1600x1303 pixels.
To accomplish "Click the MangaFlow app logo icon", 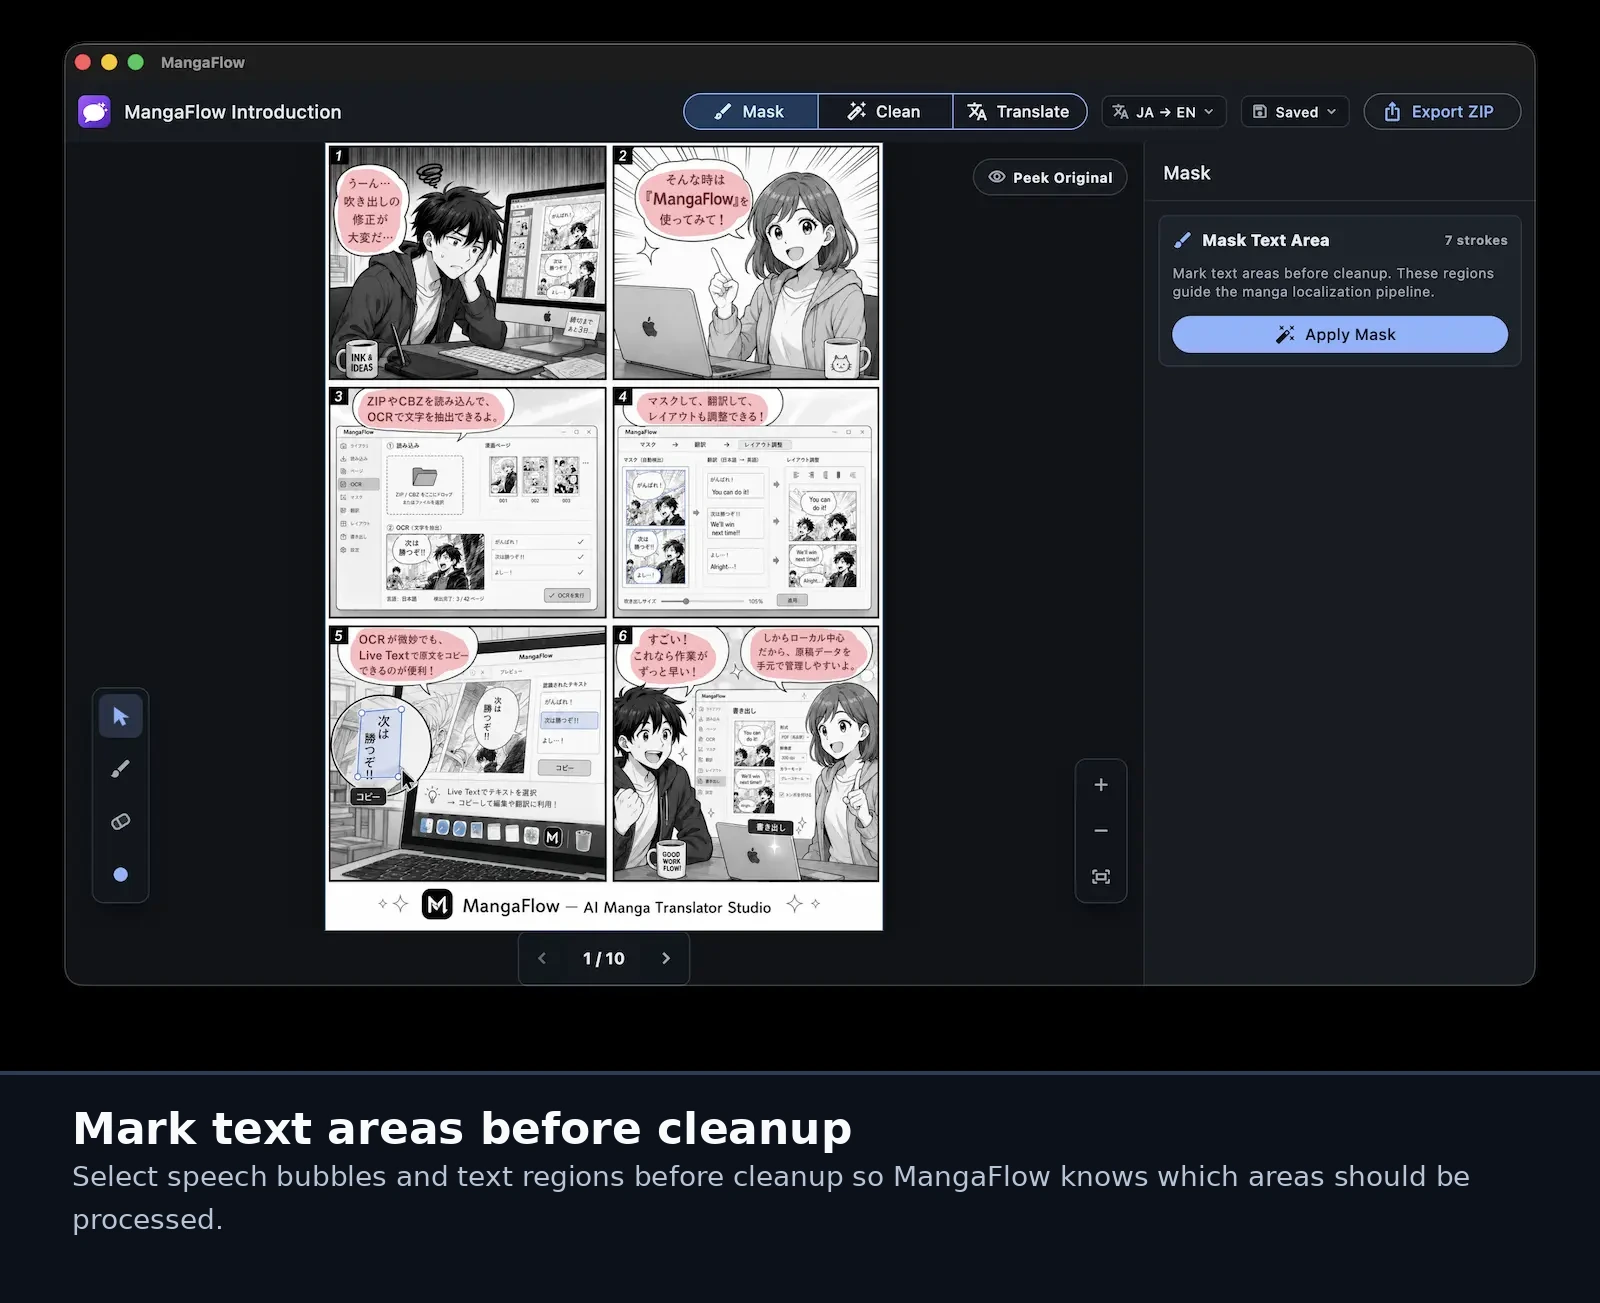I will point(95,112).
